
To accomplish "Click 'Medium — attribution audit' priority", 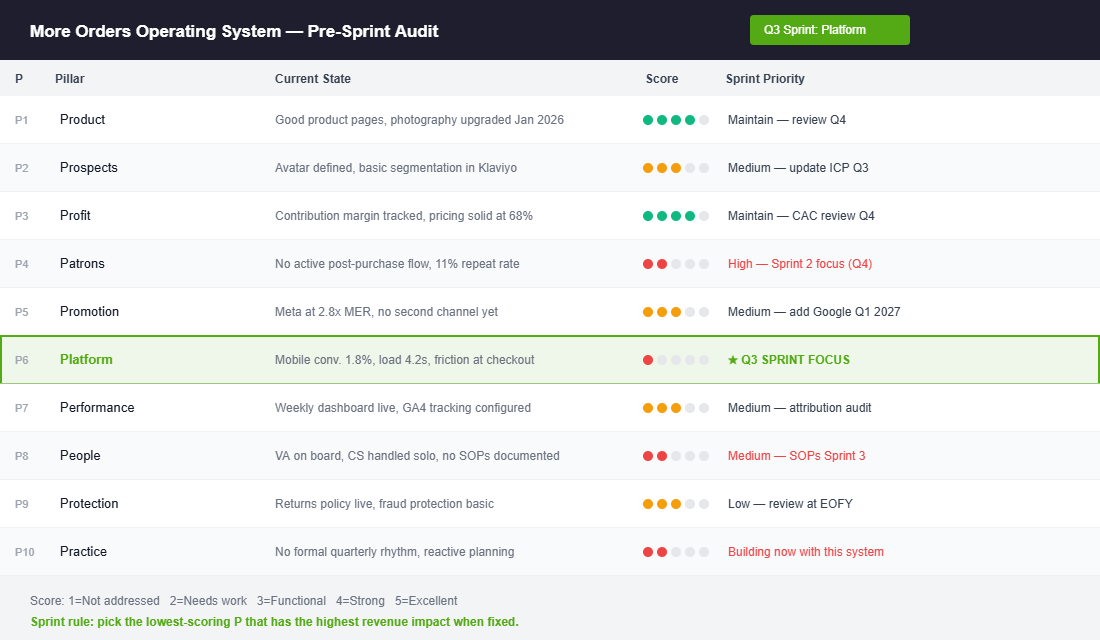I will [799, 408].
